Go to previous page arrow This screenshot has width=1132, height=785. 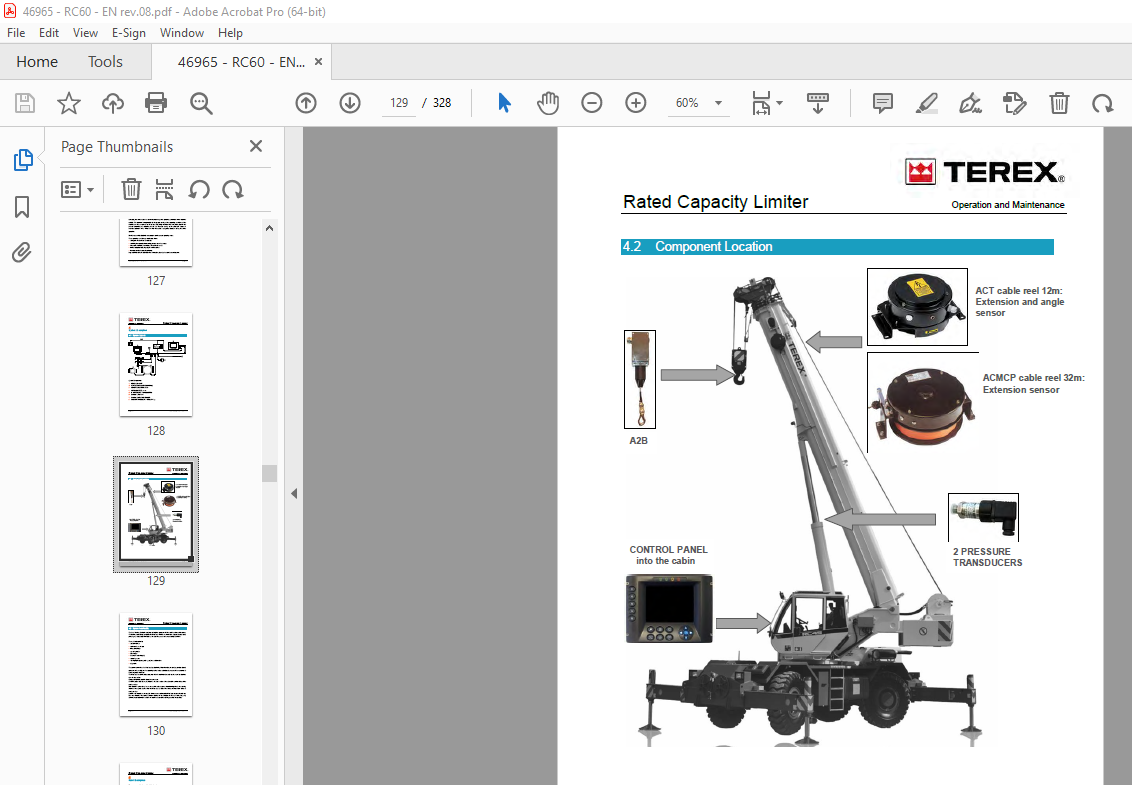306,103
